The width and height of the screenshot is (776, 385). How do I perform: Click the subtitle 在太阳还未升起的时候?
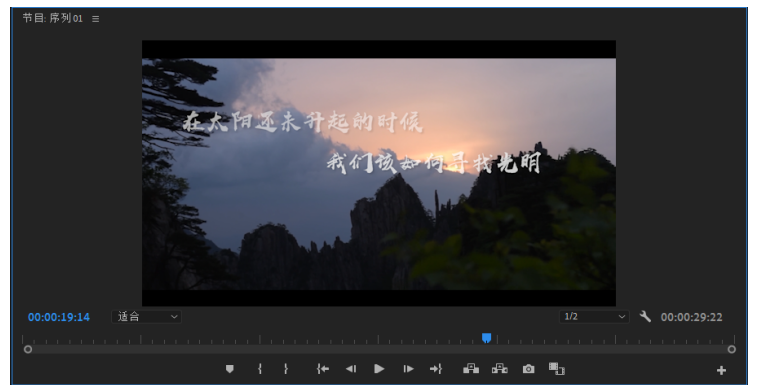click(303, 122)
